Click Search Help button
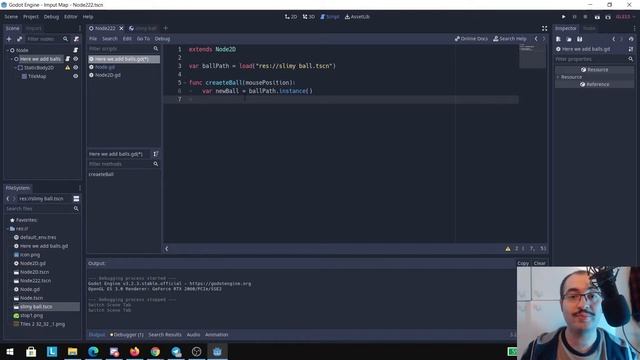Screen dimensions: 640x360 pos(510,39)
